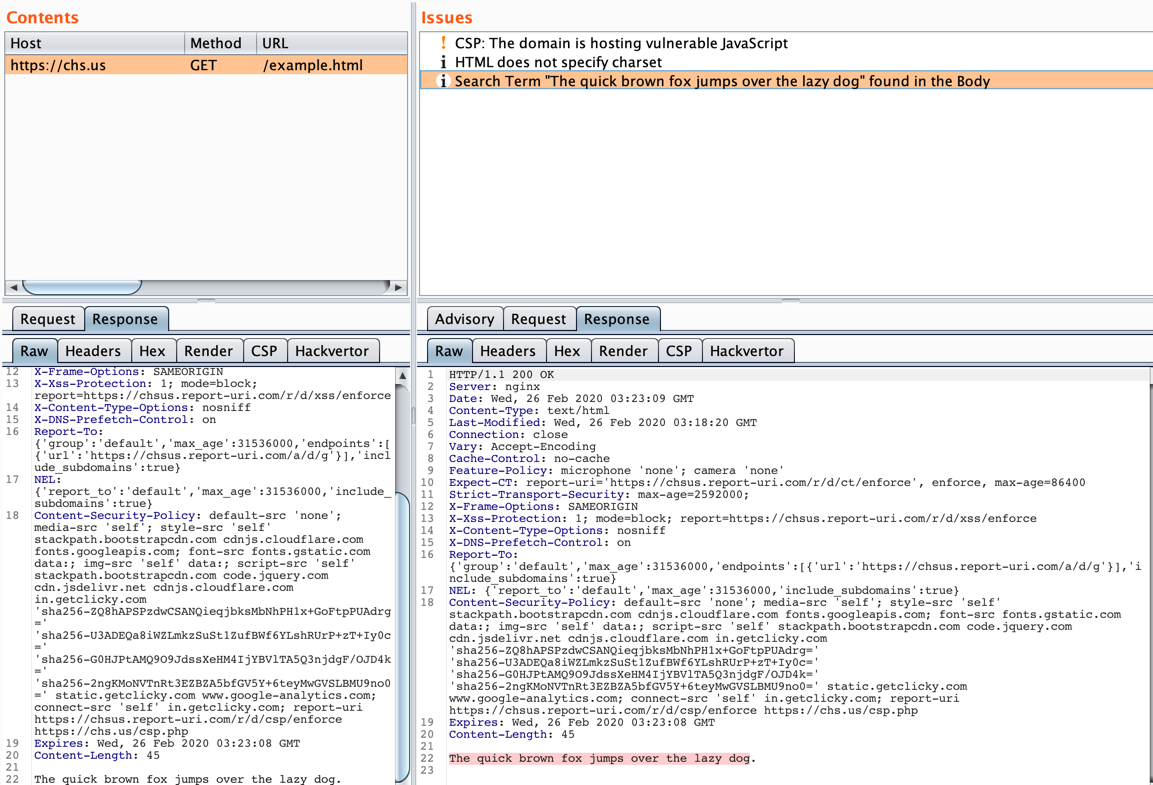
Task: Click the up scroll arrow in Contents response viewer
Action: [x=402, y=377]
